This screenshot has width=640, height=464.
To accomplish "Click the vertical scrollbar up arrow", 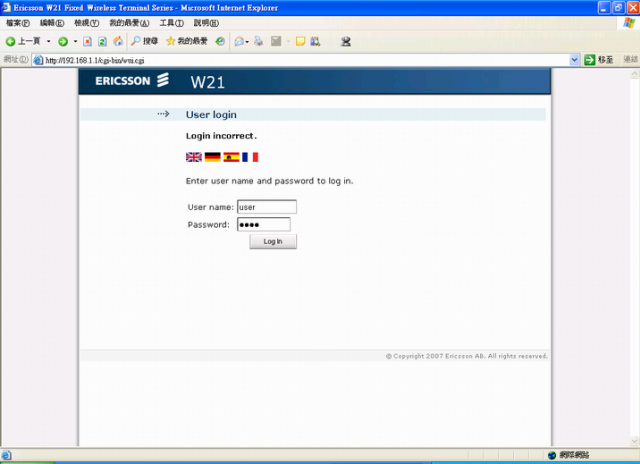I will pos(635,74).
